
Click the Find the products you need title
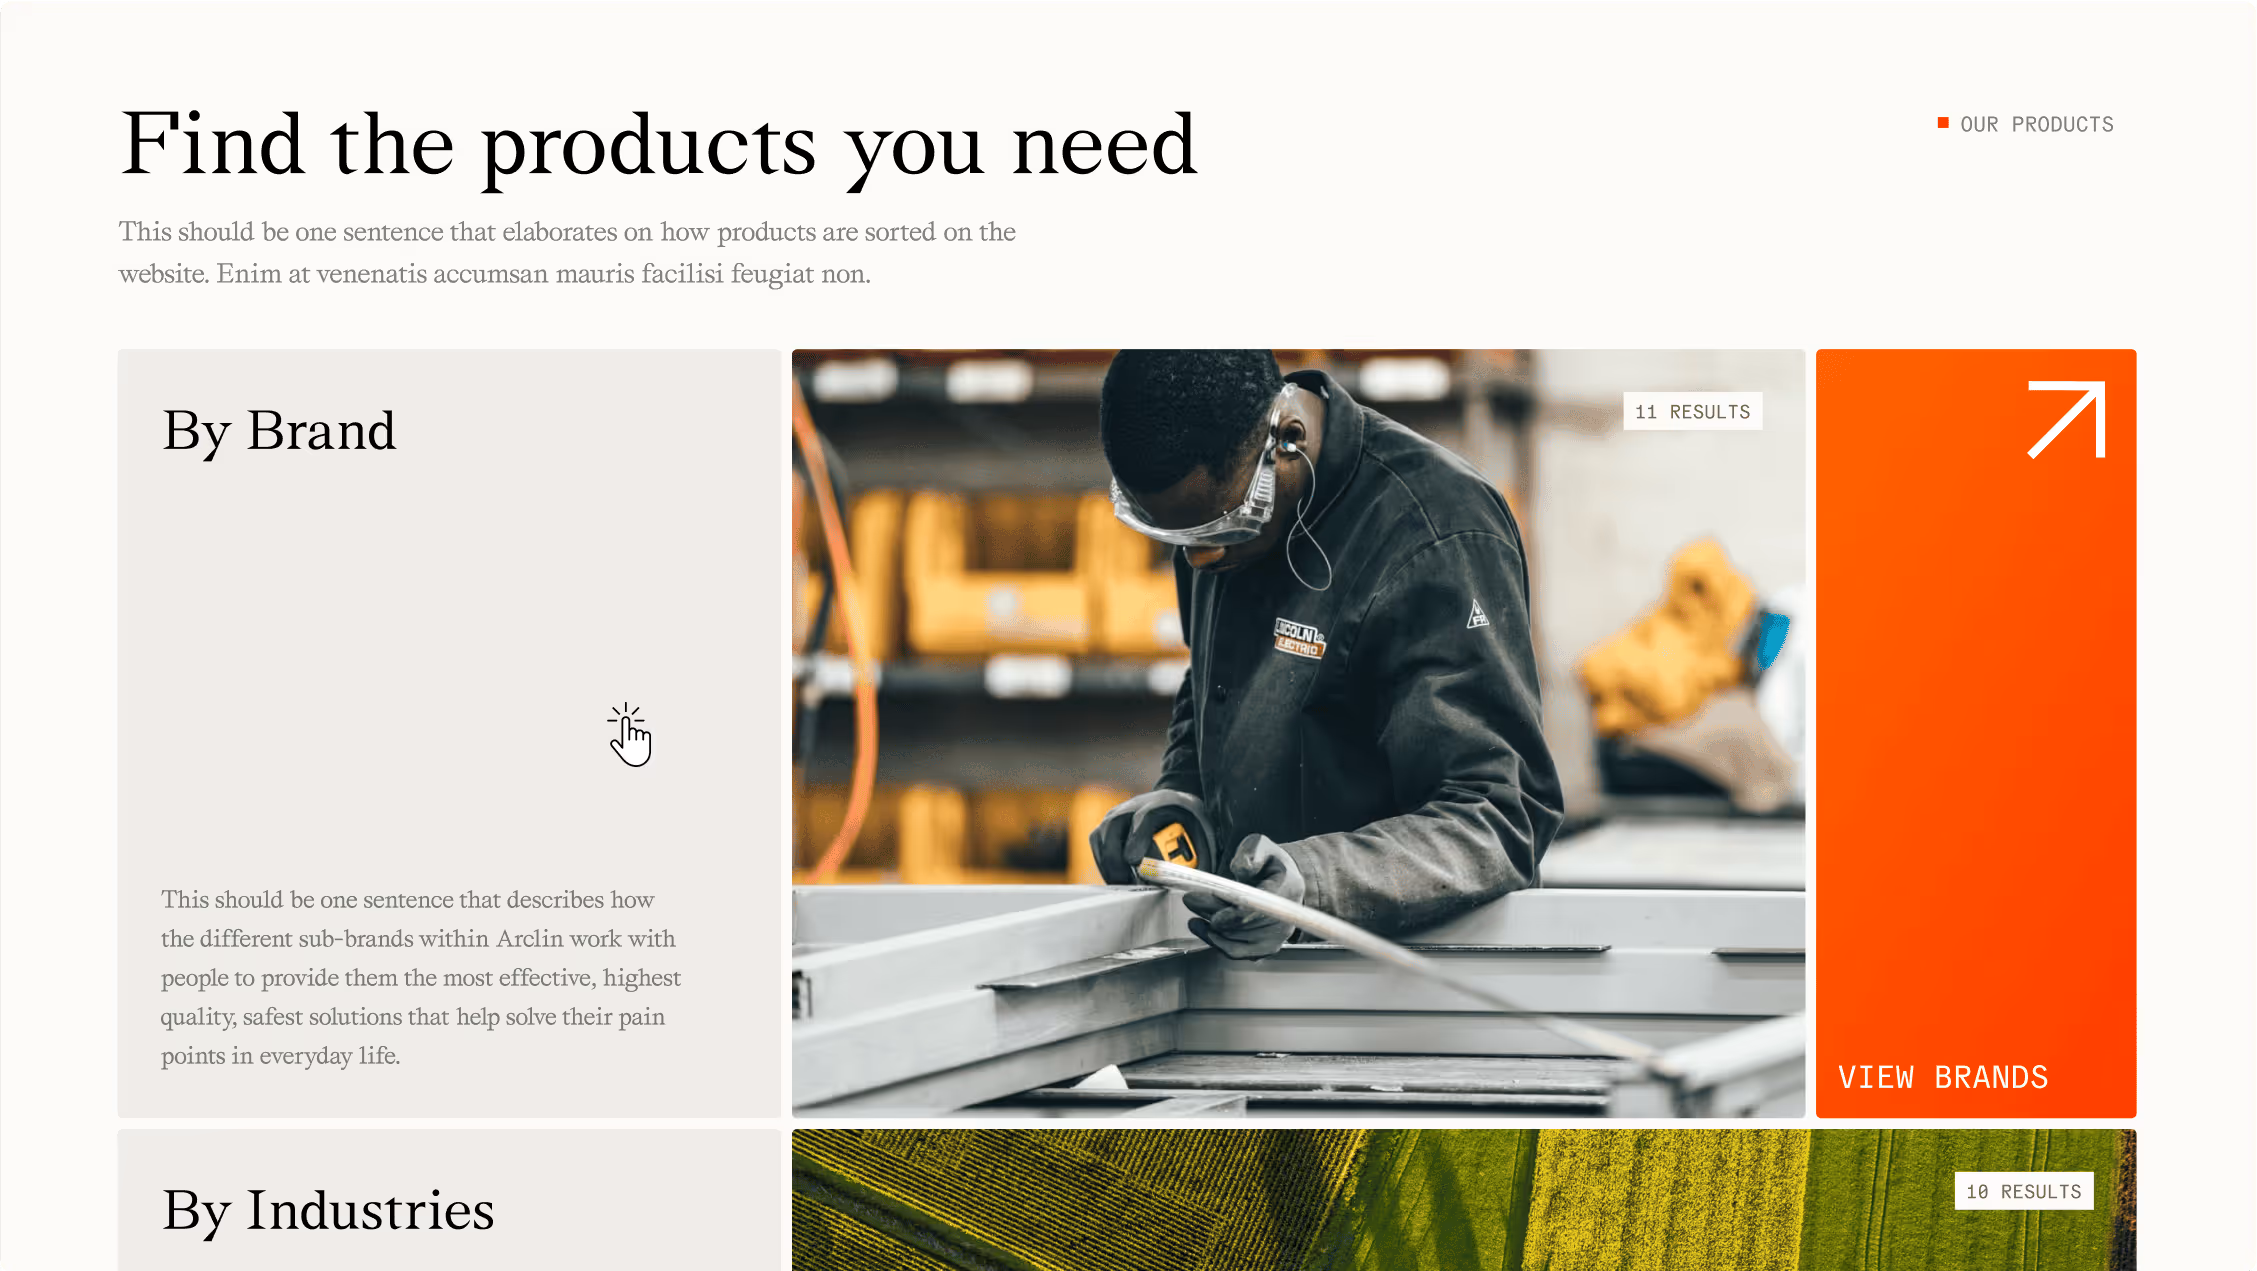point(658,146)
